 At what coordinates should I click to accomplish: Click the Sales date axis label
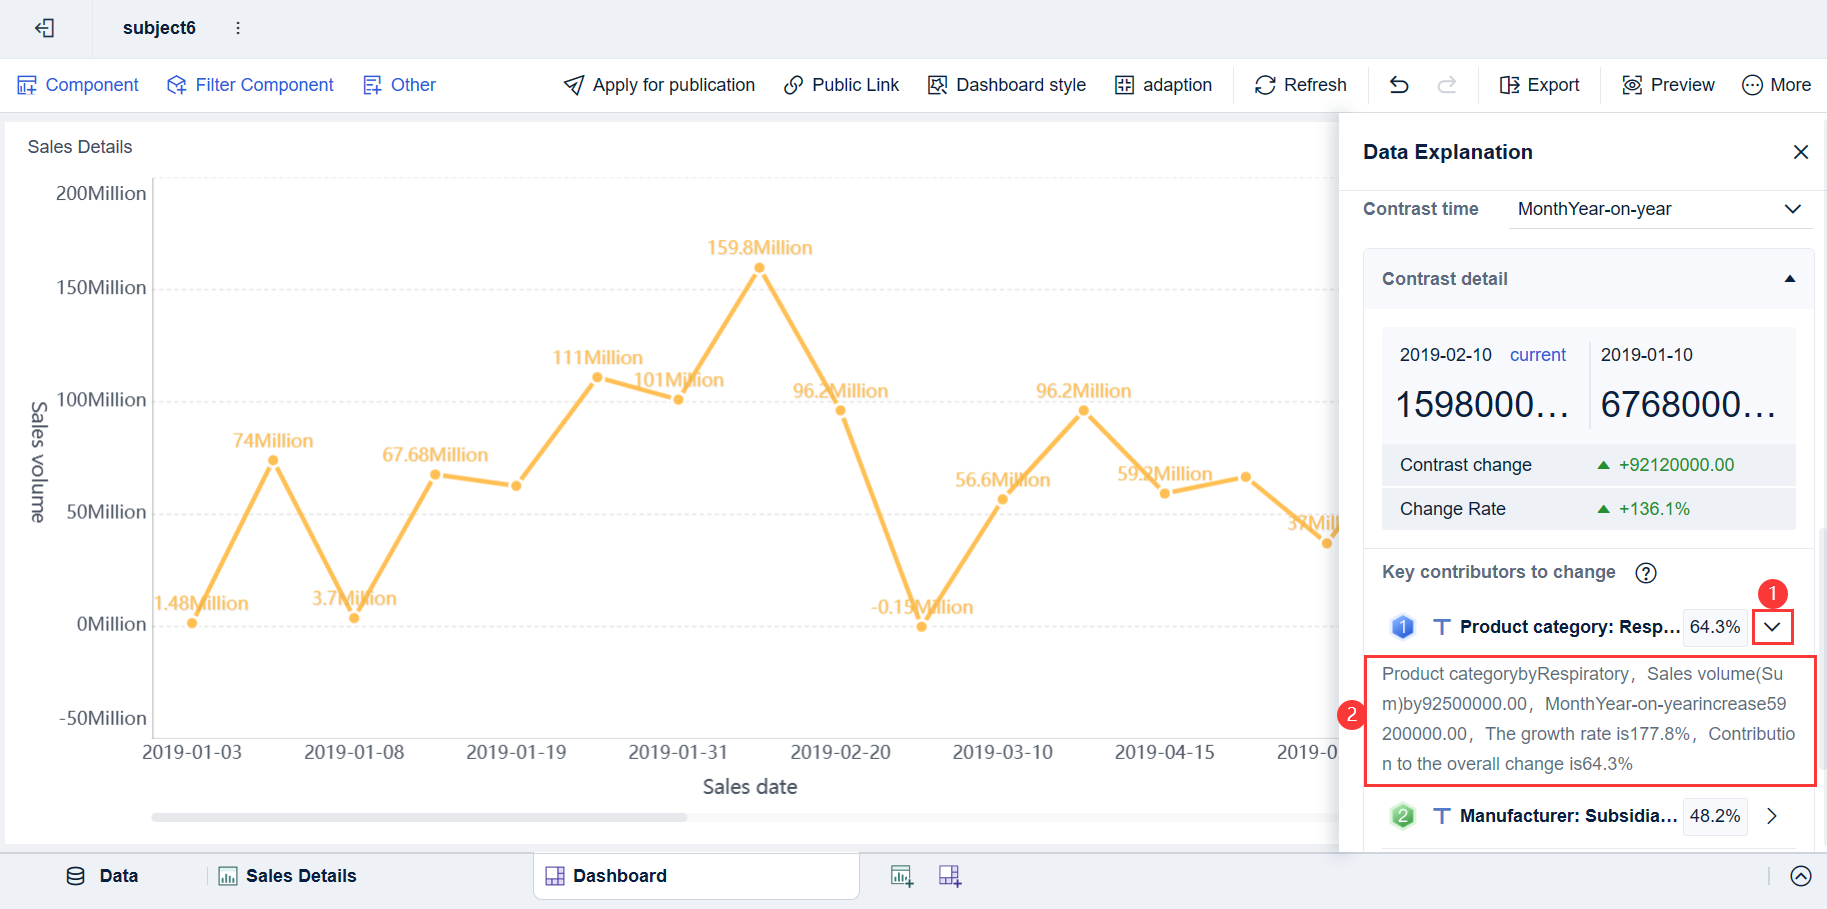pyautogui.click(x=750, y=787)
